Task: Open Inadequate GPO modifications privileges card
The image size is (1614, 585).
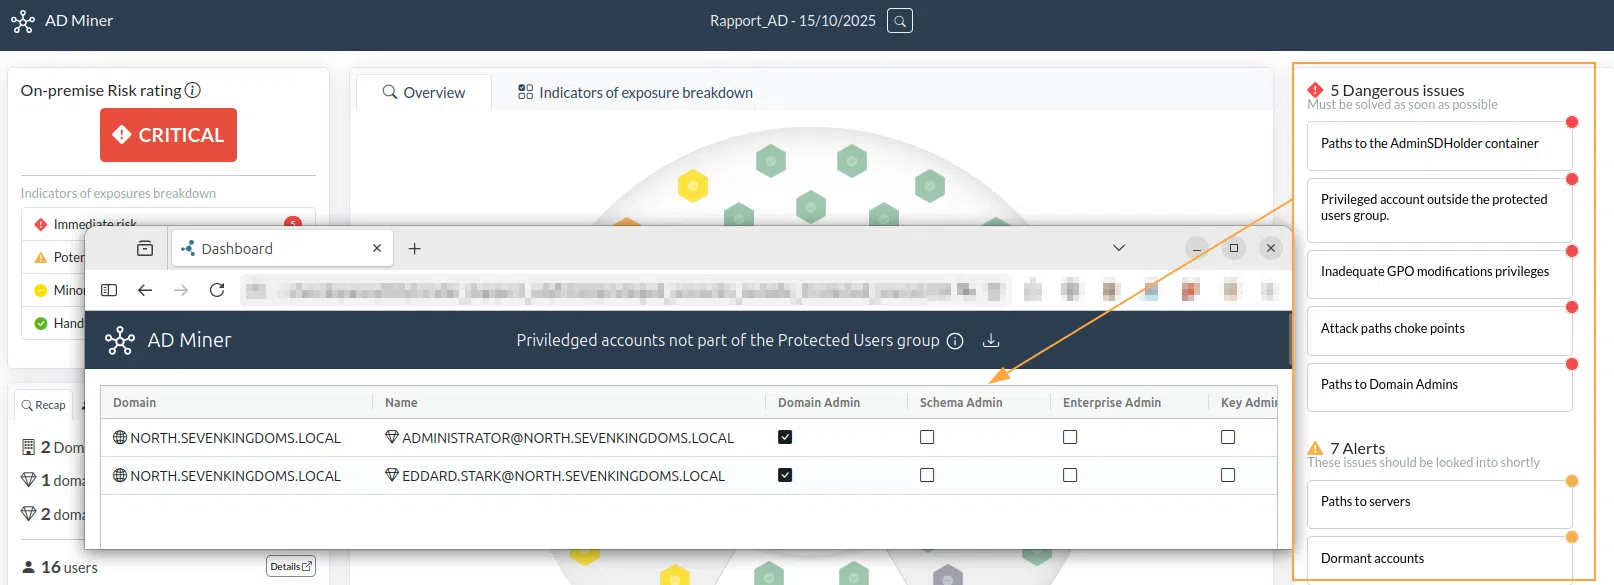Action: (x=1439, y=273)
